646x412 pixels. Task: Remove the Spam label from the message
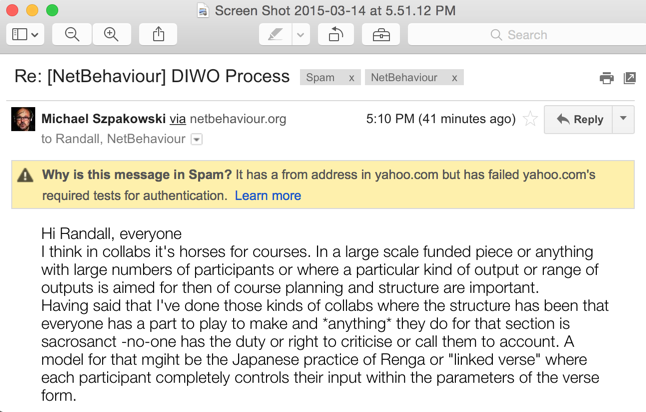coord(351,78)
